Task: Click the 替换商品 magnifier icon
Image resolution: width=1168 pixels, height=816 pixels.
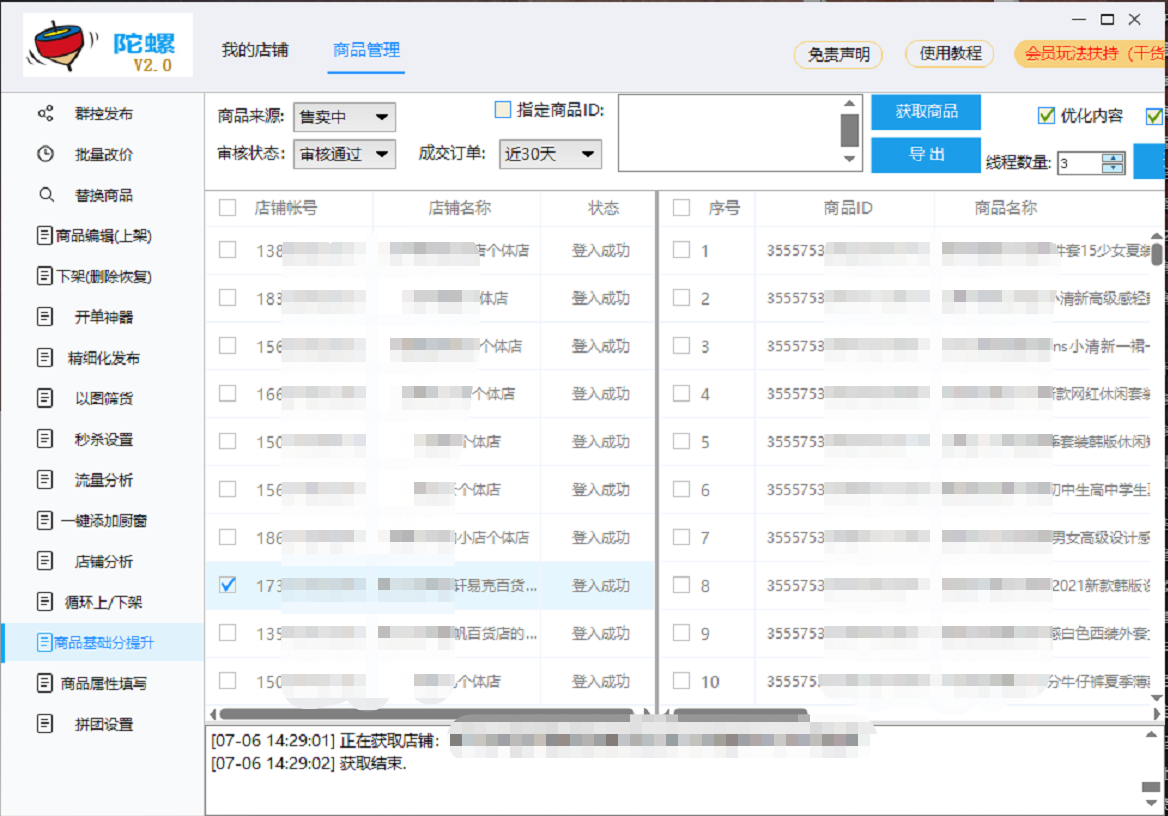Action: (45, 195)
